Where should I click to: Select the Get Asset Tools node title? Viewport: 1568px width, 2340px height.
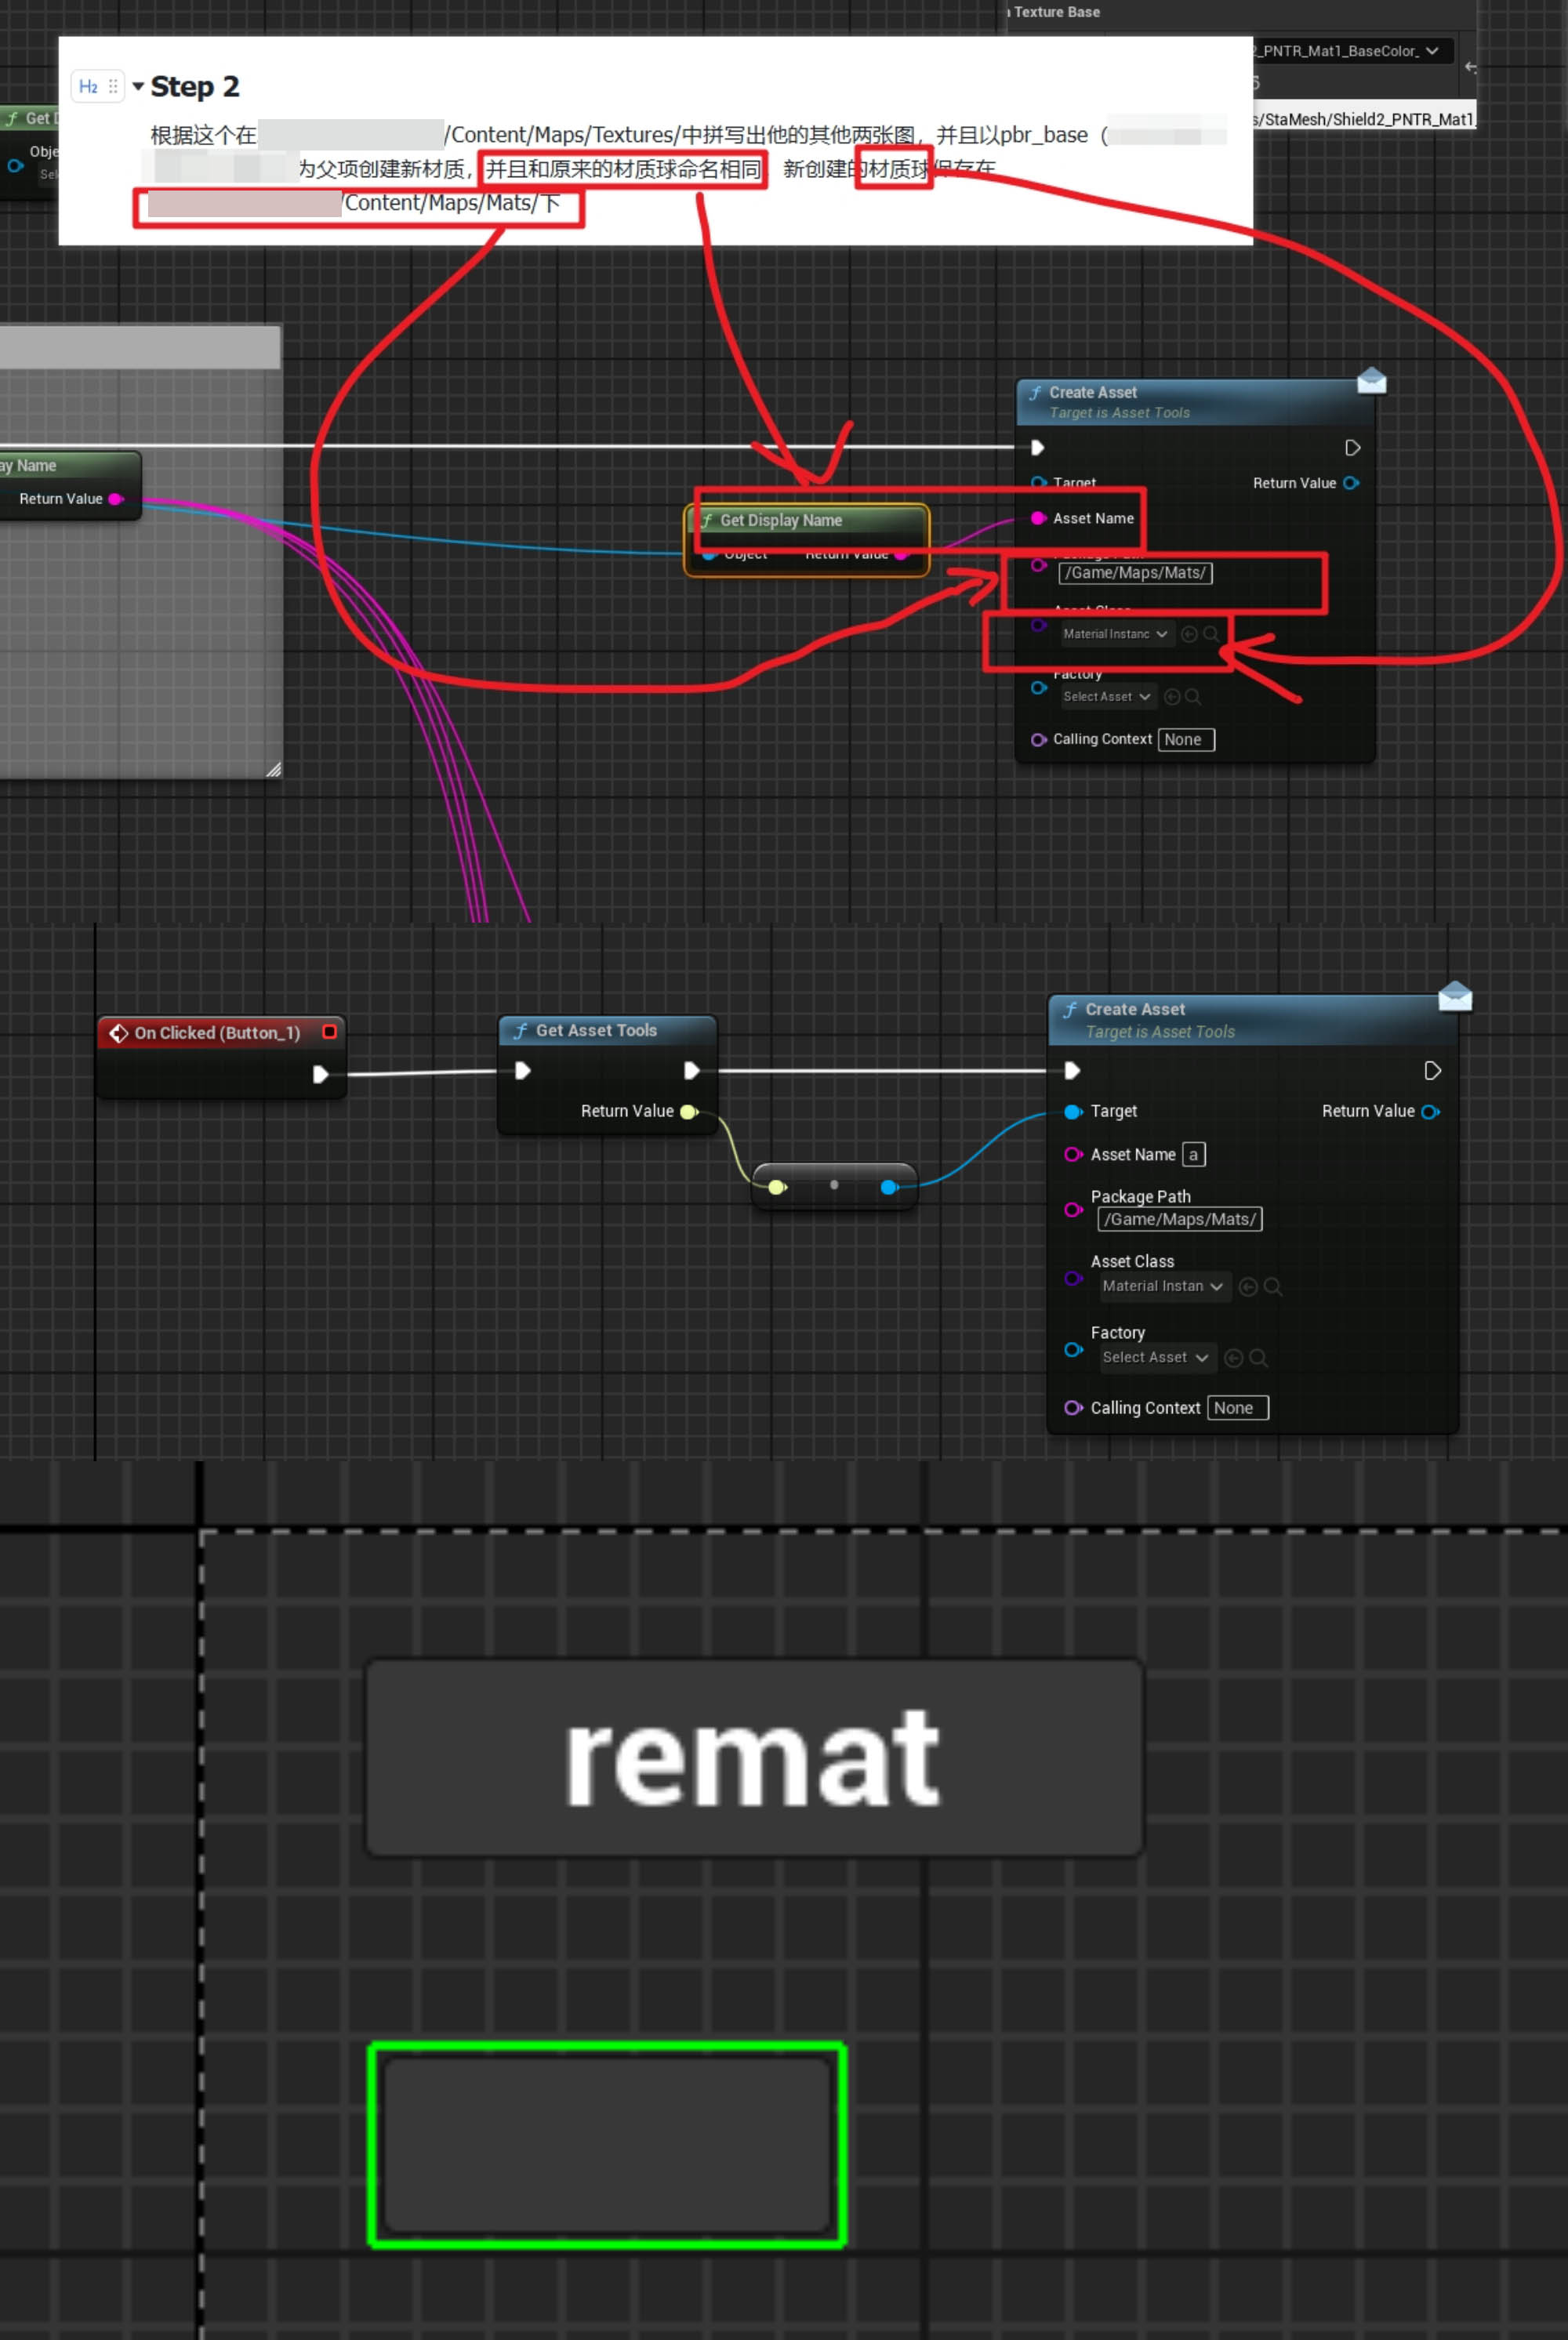596,1030
